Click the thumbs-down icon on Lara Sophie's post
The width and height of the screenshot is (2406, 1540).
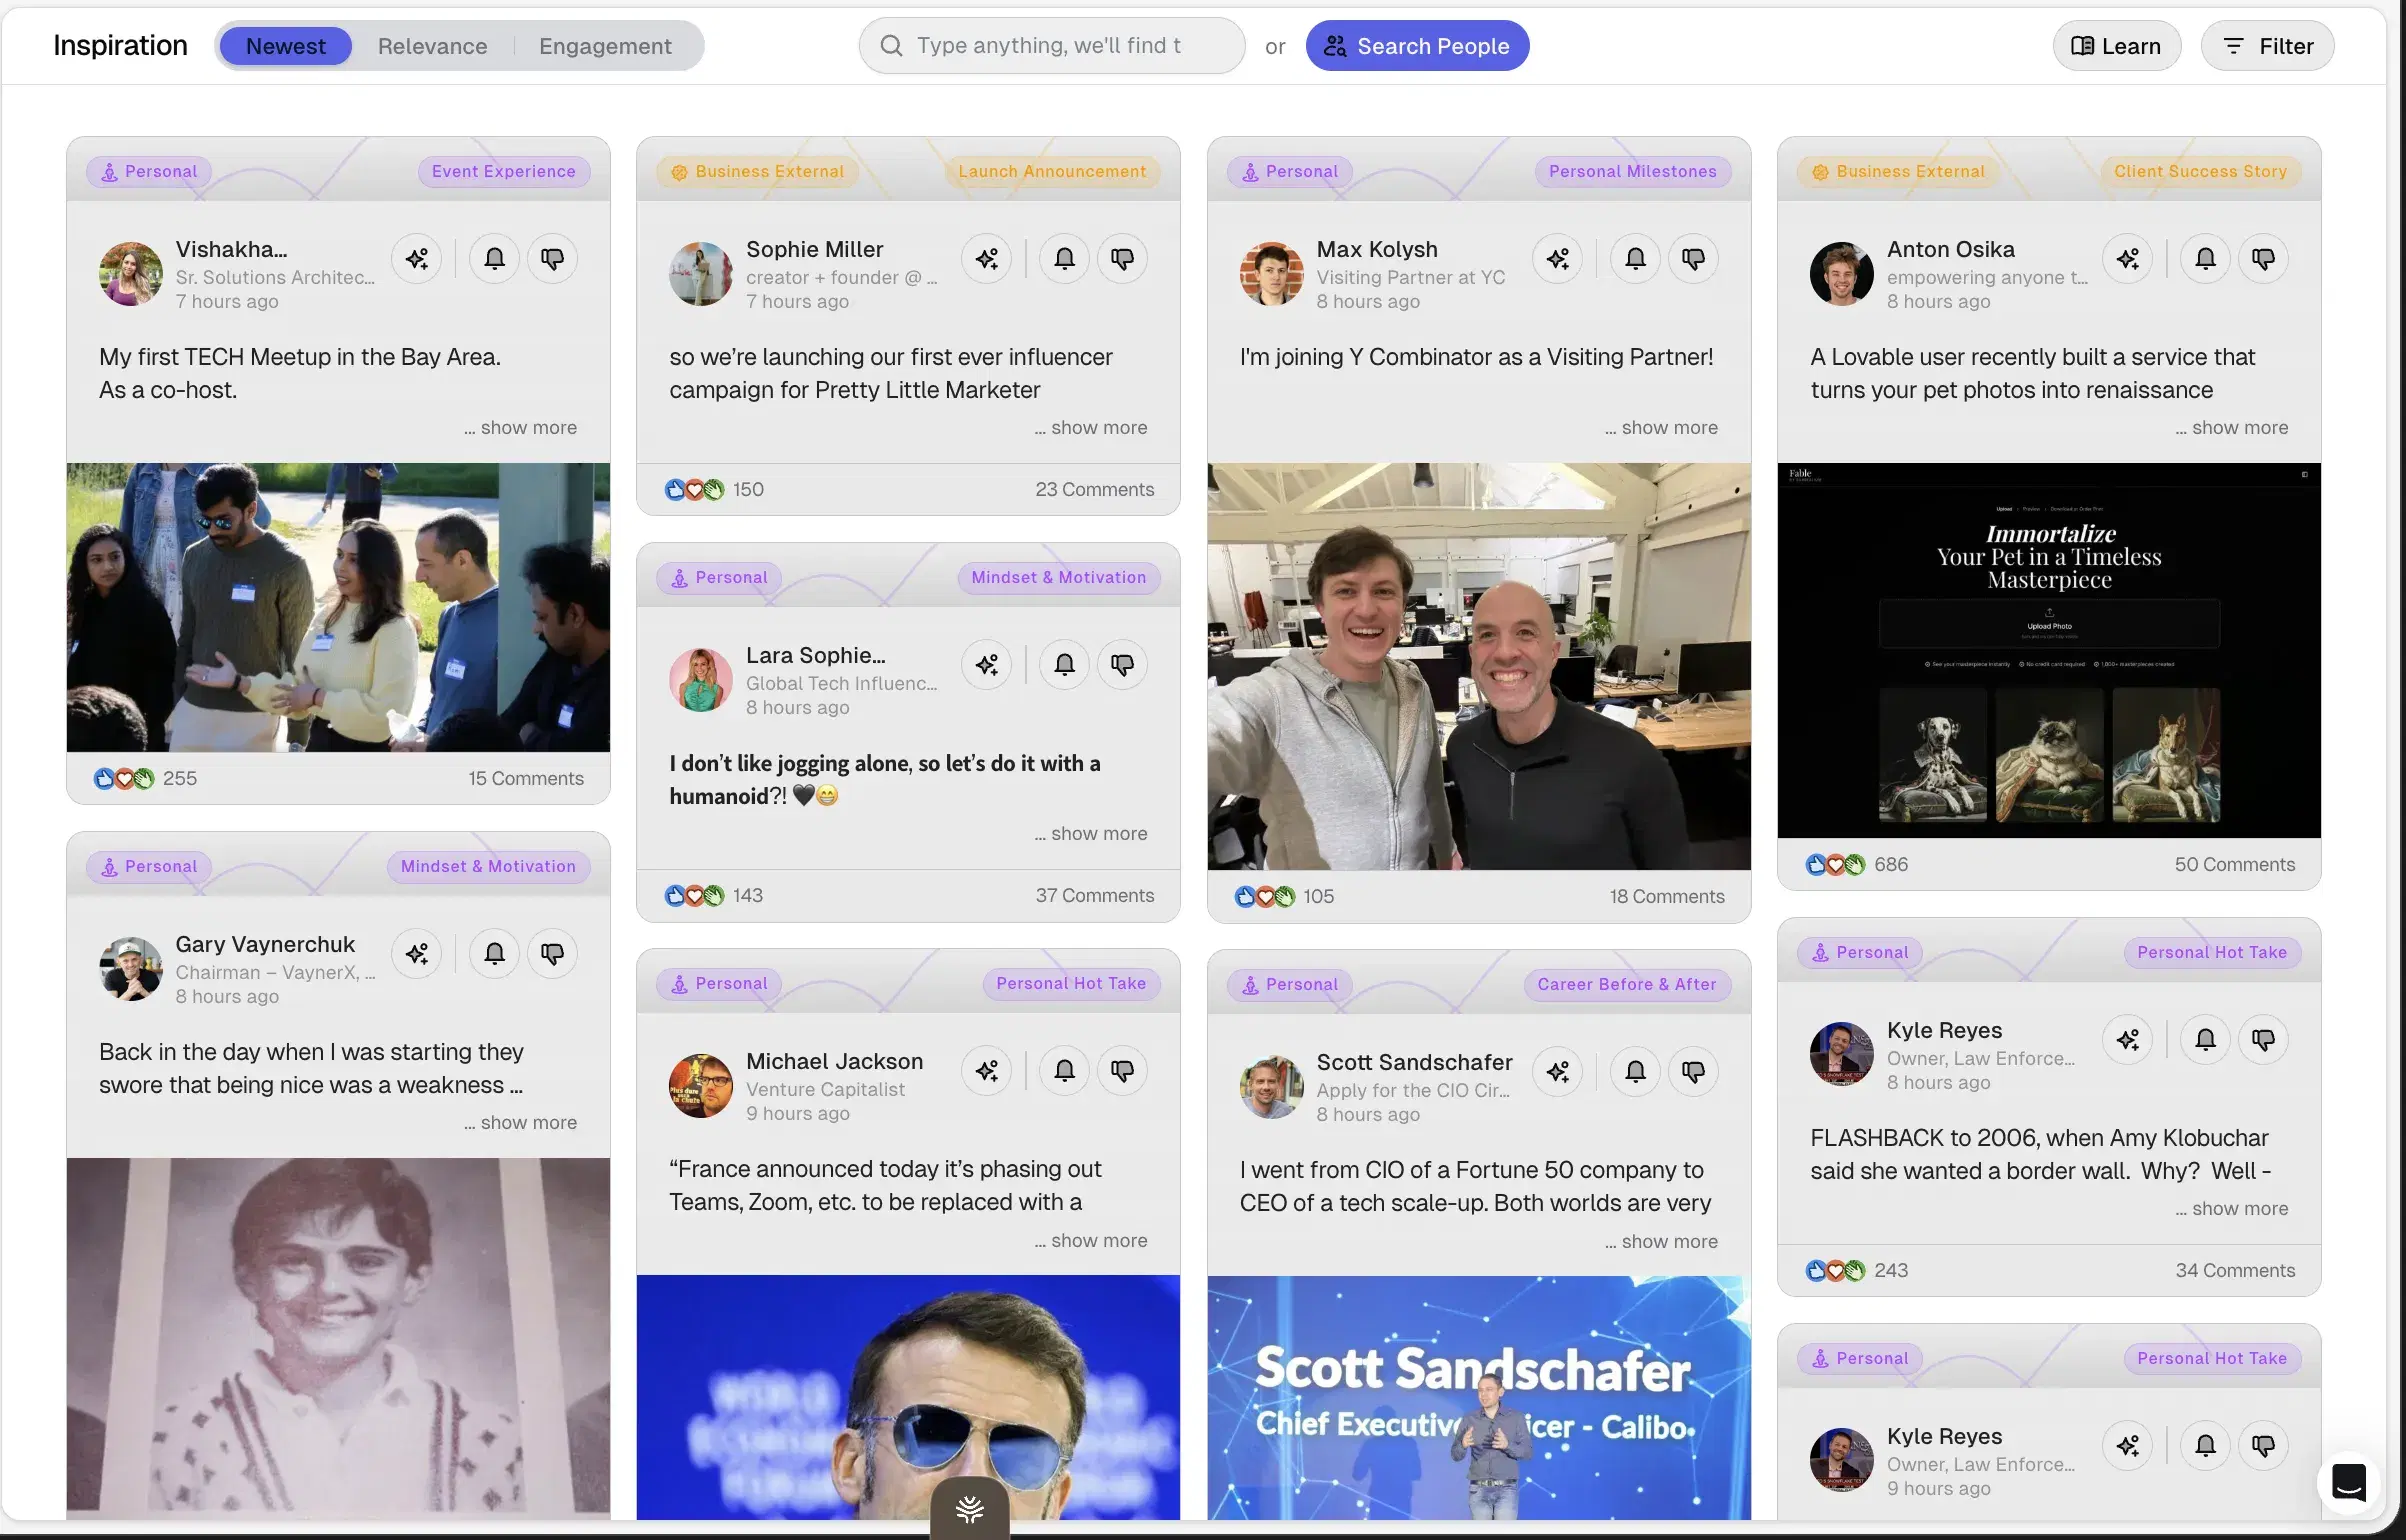point(1122,665)
